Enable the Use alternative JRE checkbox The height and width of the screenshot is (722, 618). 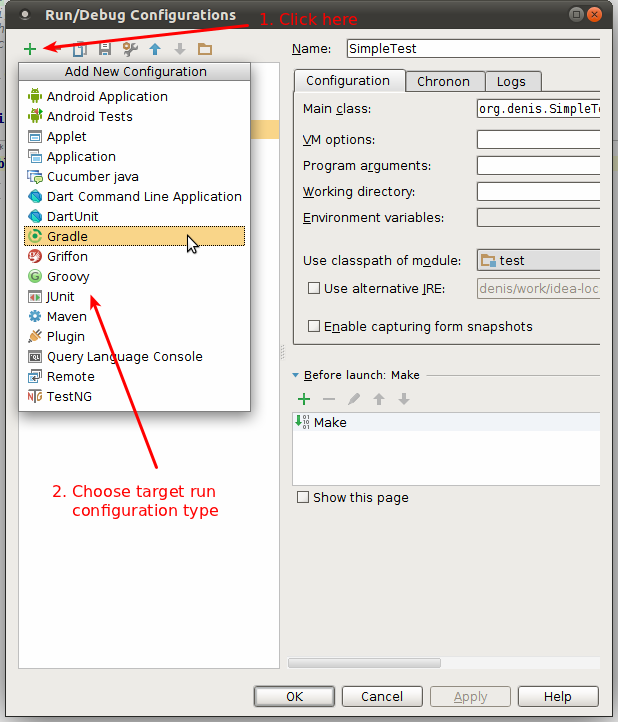[x=315, y=289]
